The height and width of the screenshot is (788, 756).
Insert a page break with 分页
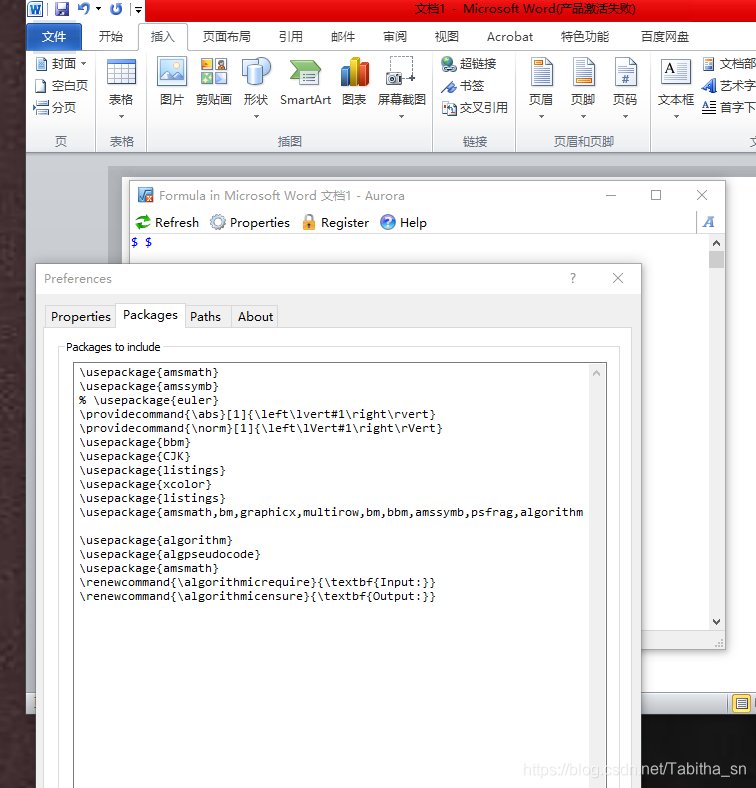(x=54, y=108)
